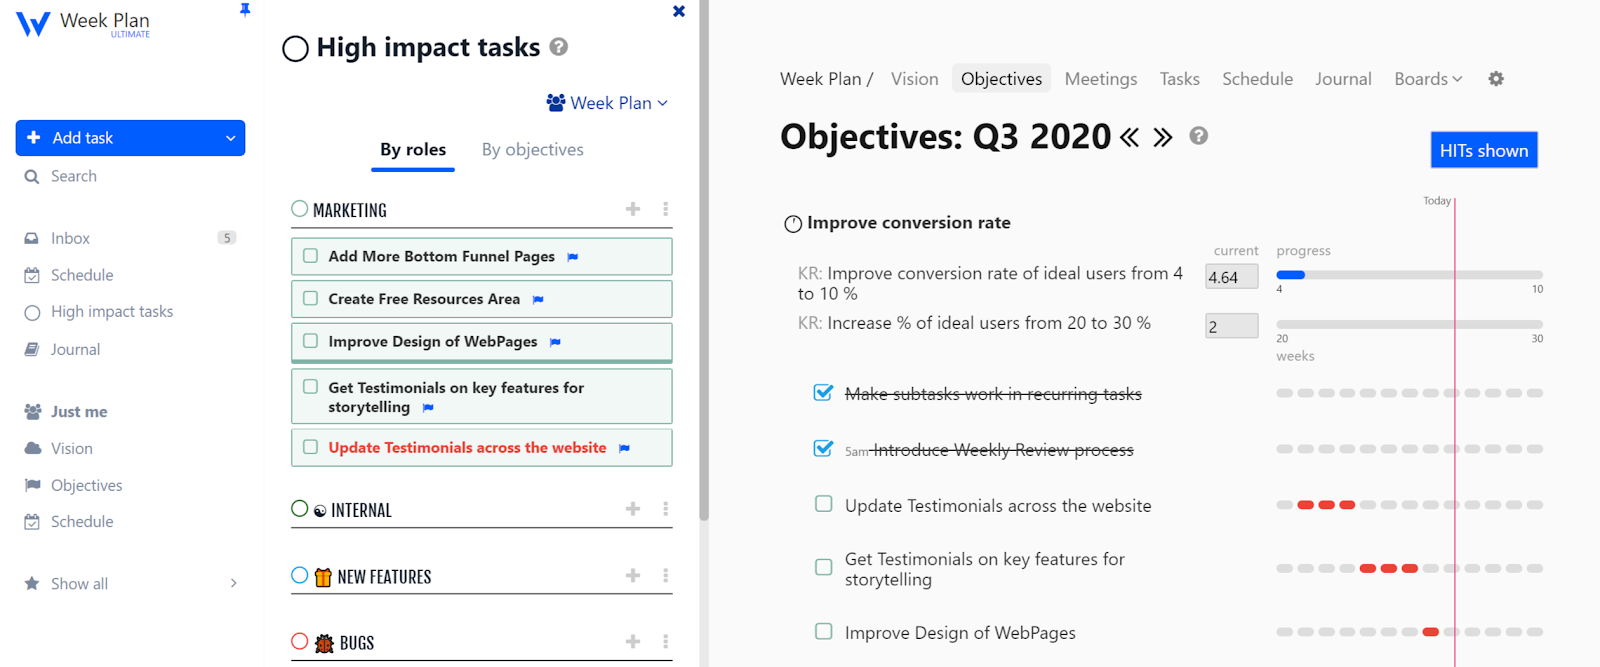Open Meetings in top navigation
Screen dimensions: 1600x667
point(1101,79)
